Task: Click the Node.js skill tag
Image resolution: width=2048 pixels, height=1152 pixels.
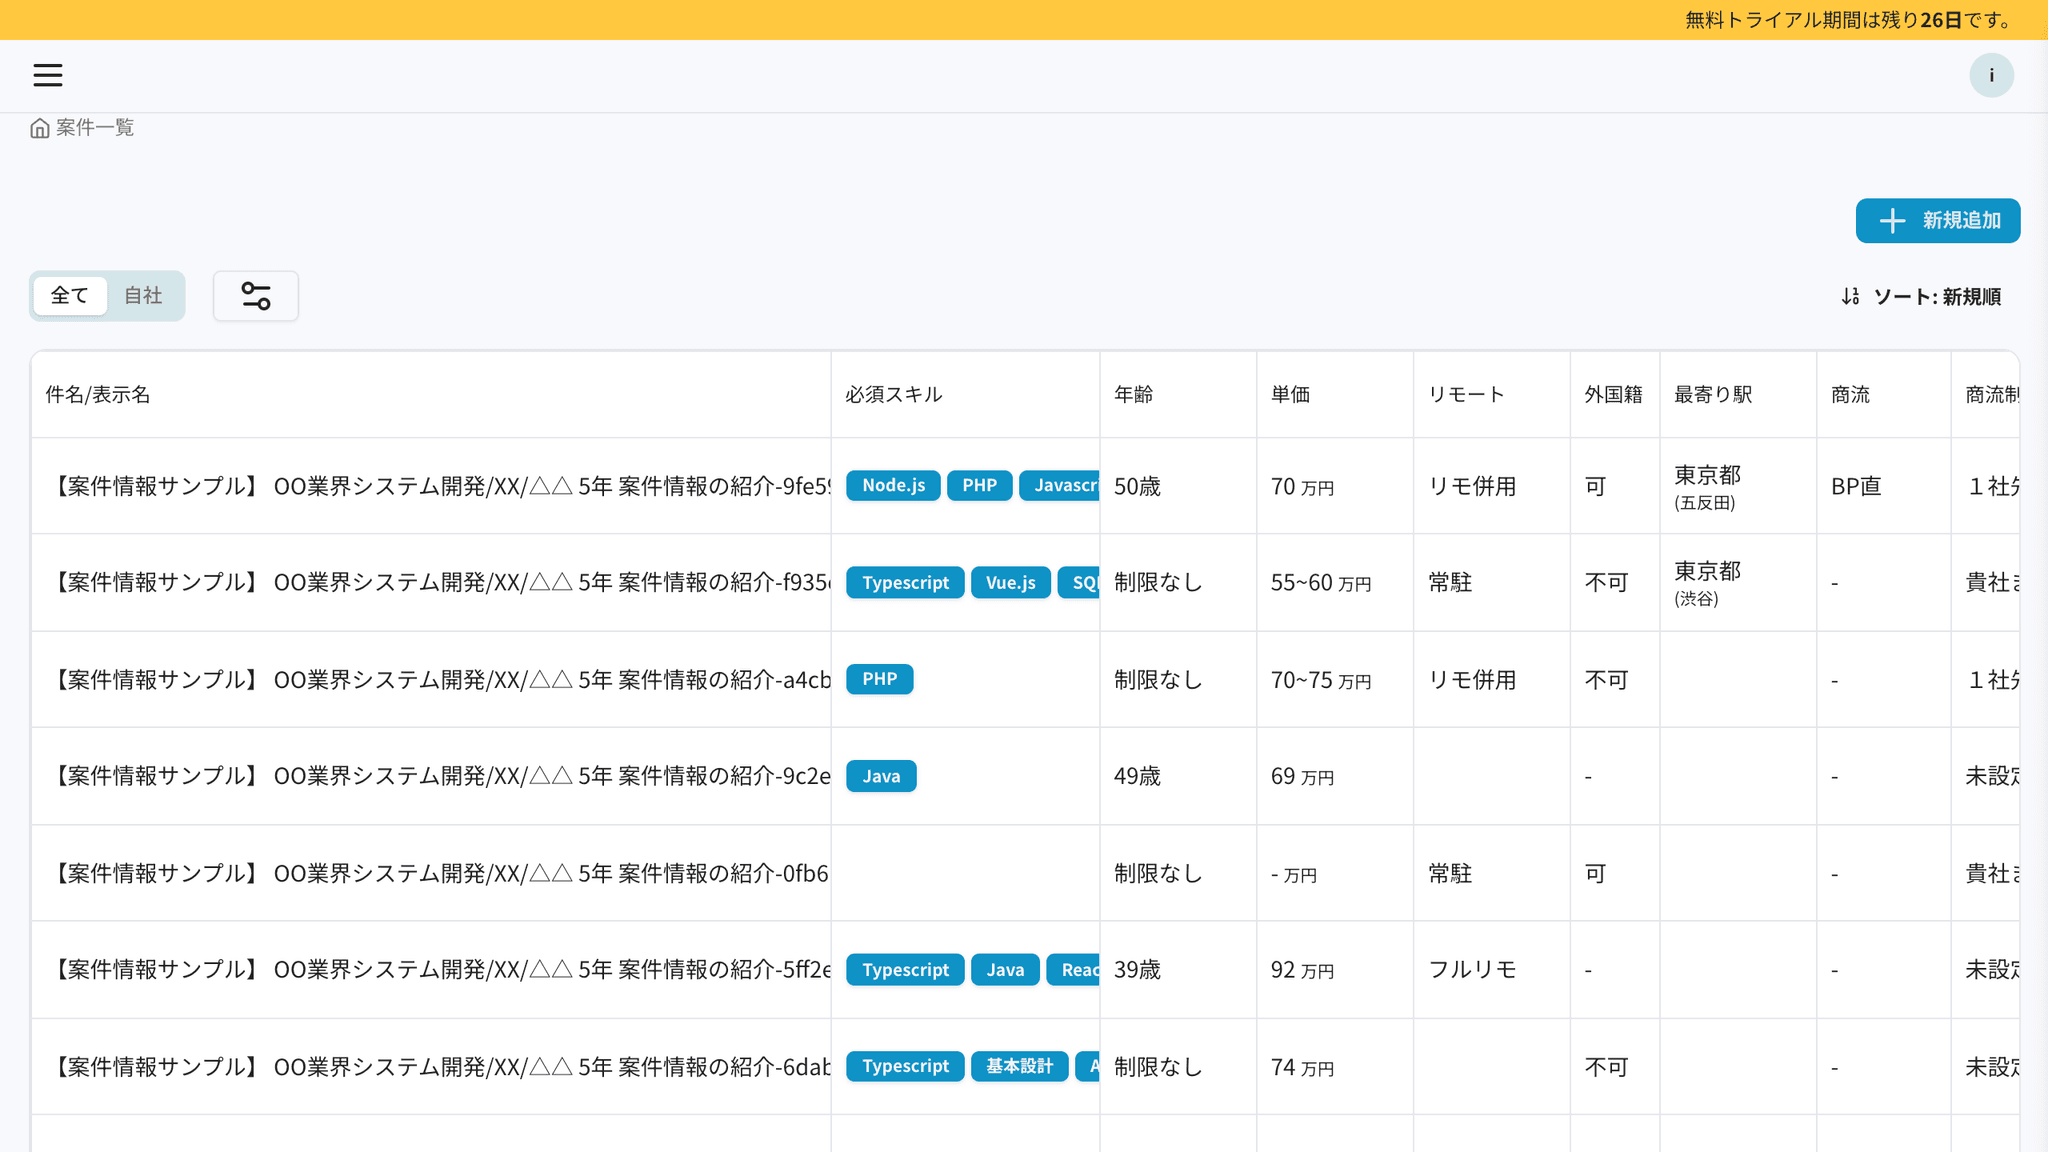Action: pos(893,486)
